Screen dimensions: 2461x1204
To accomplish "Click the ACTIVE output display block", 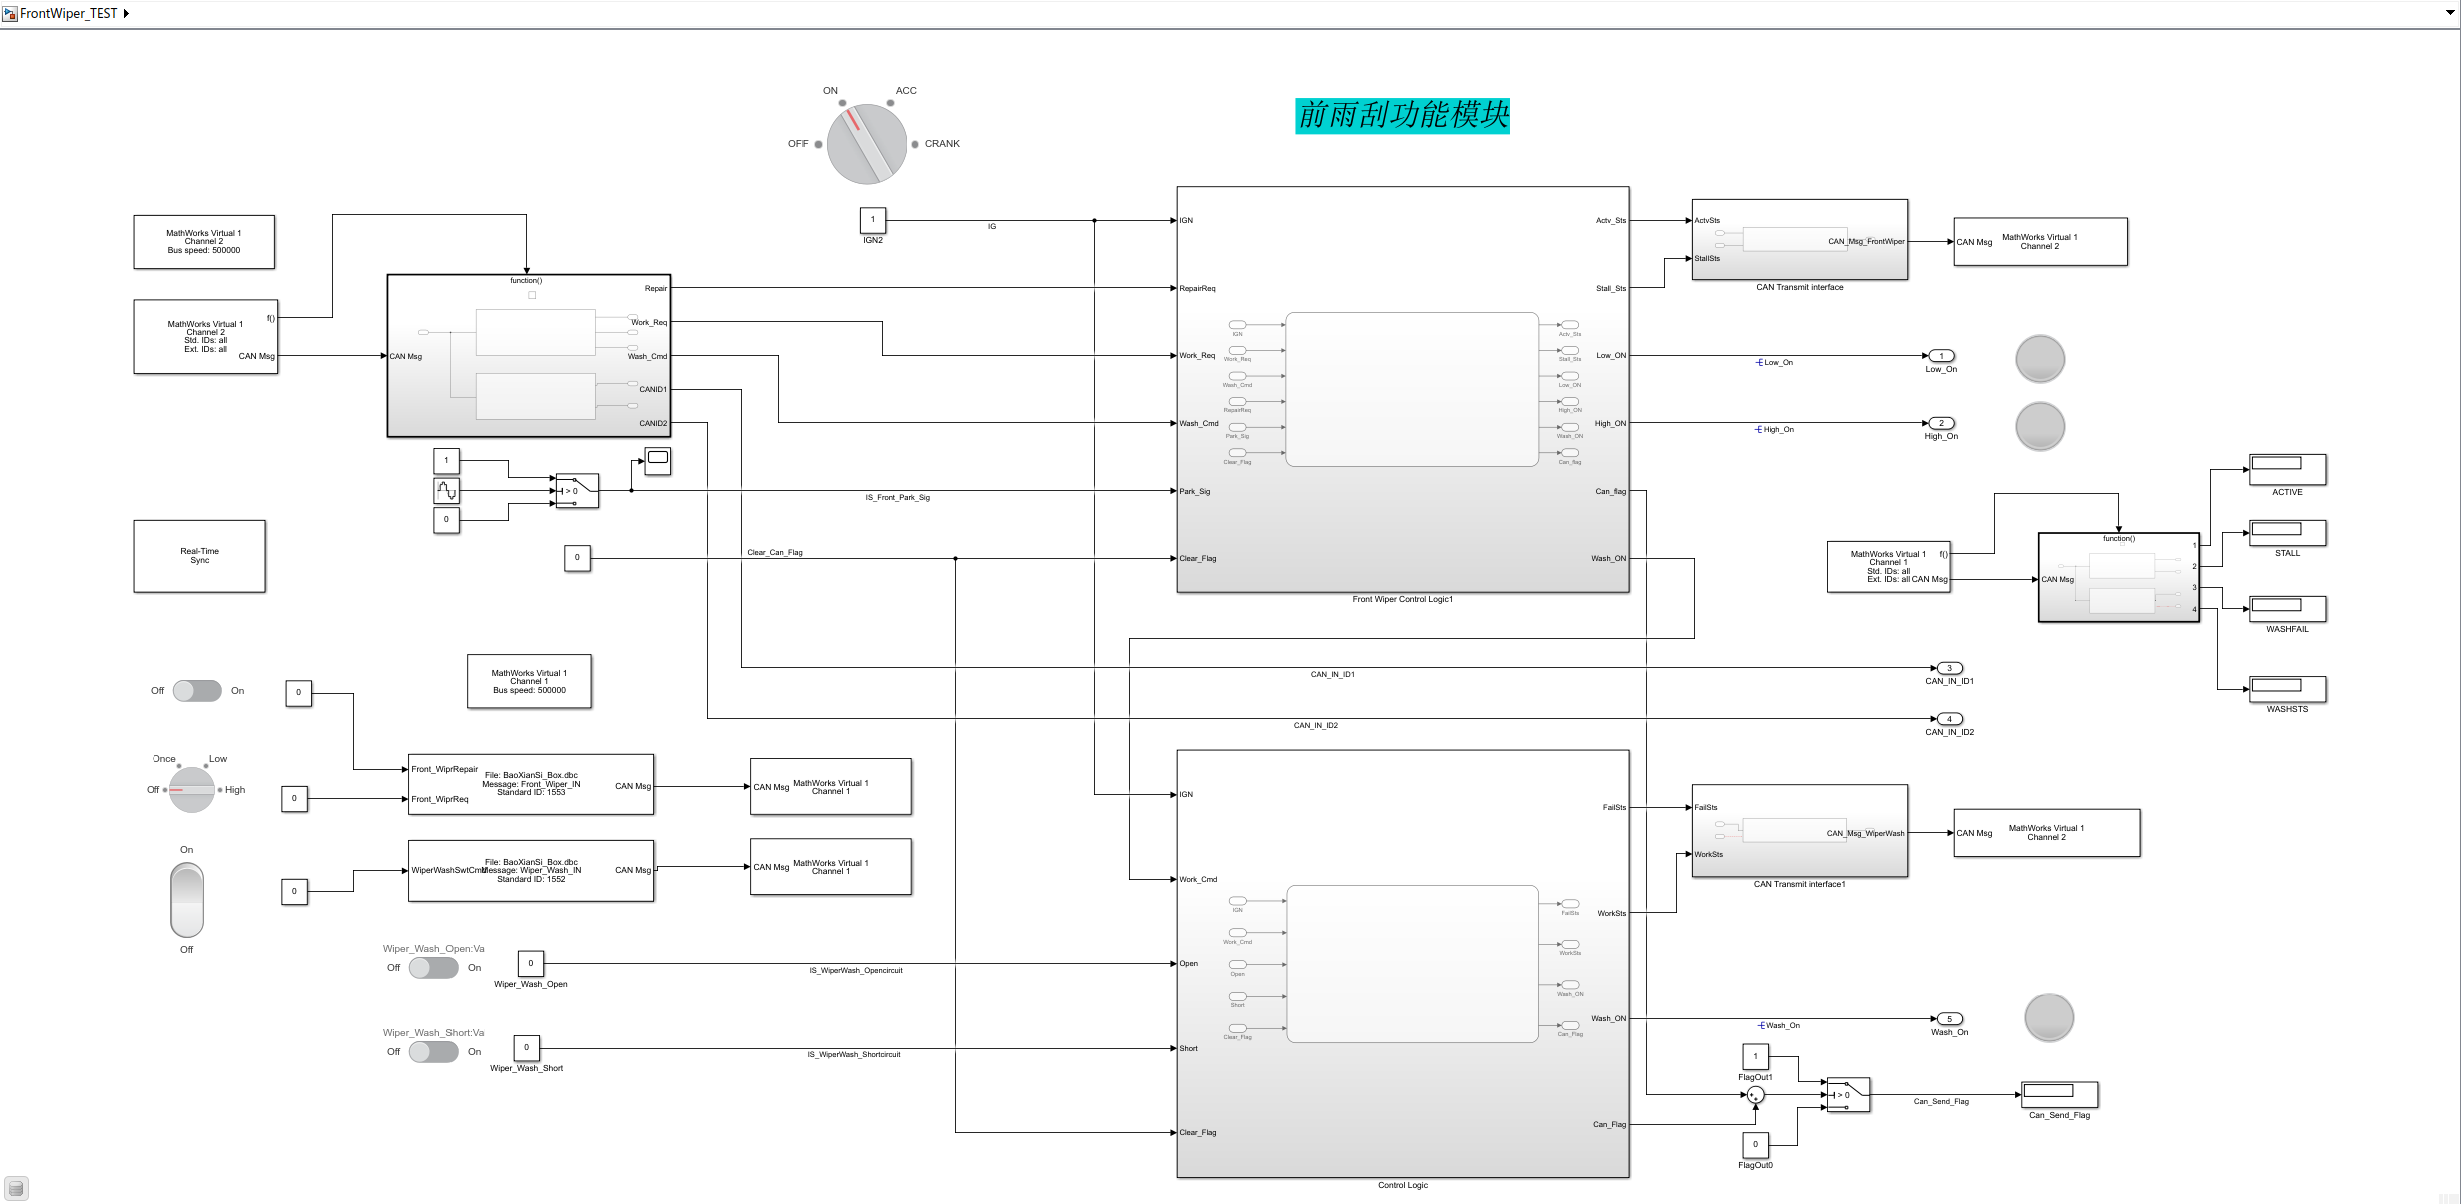I will pos(2290,468).
